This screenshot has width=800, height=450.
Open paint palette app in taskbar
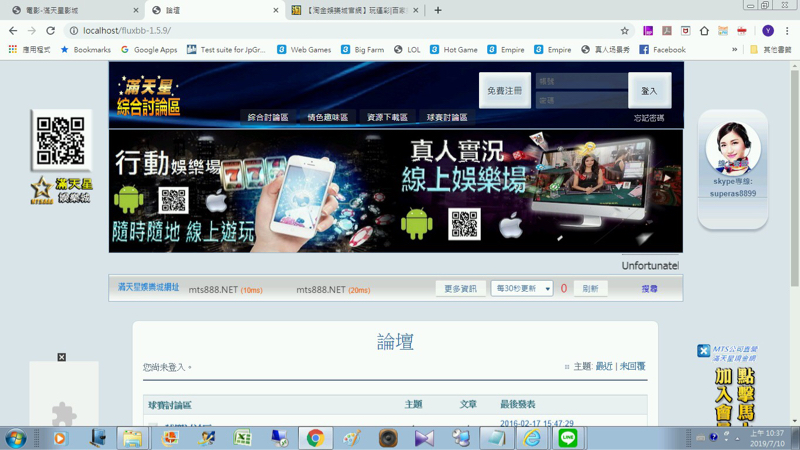pyautogui.click(x=352, y=438)
